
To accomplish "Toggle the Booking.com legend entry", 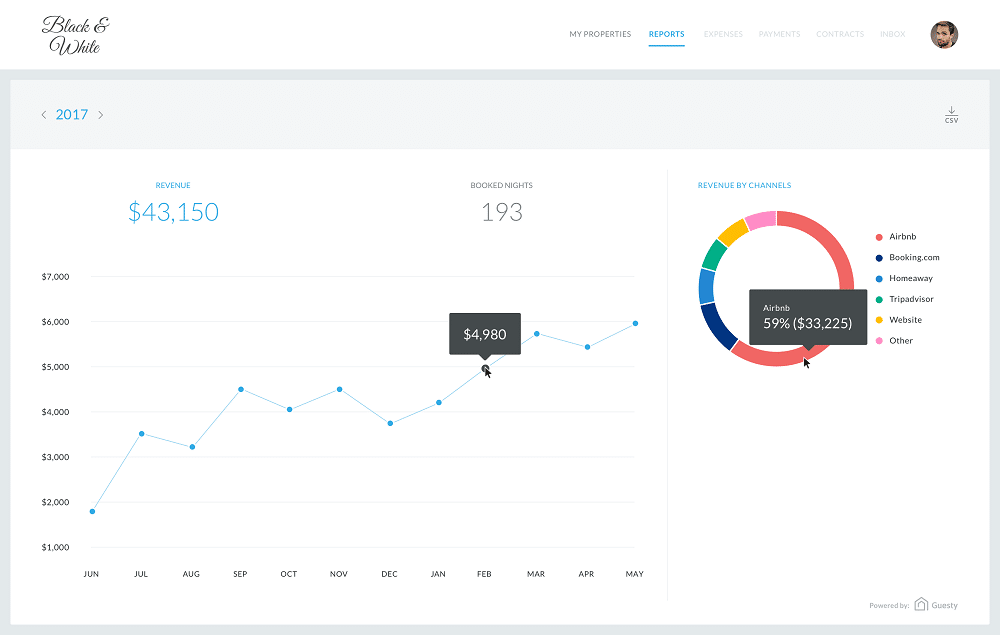I will [x=913, y=258].
